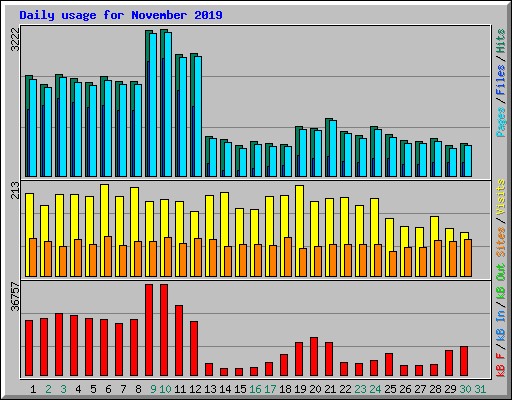
Task: Click the day 3 label on the axis
Action: click(x=63, y=389)
